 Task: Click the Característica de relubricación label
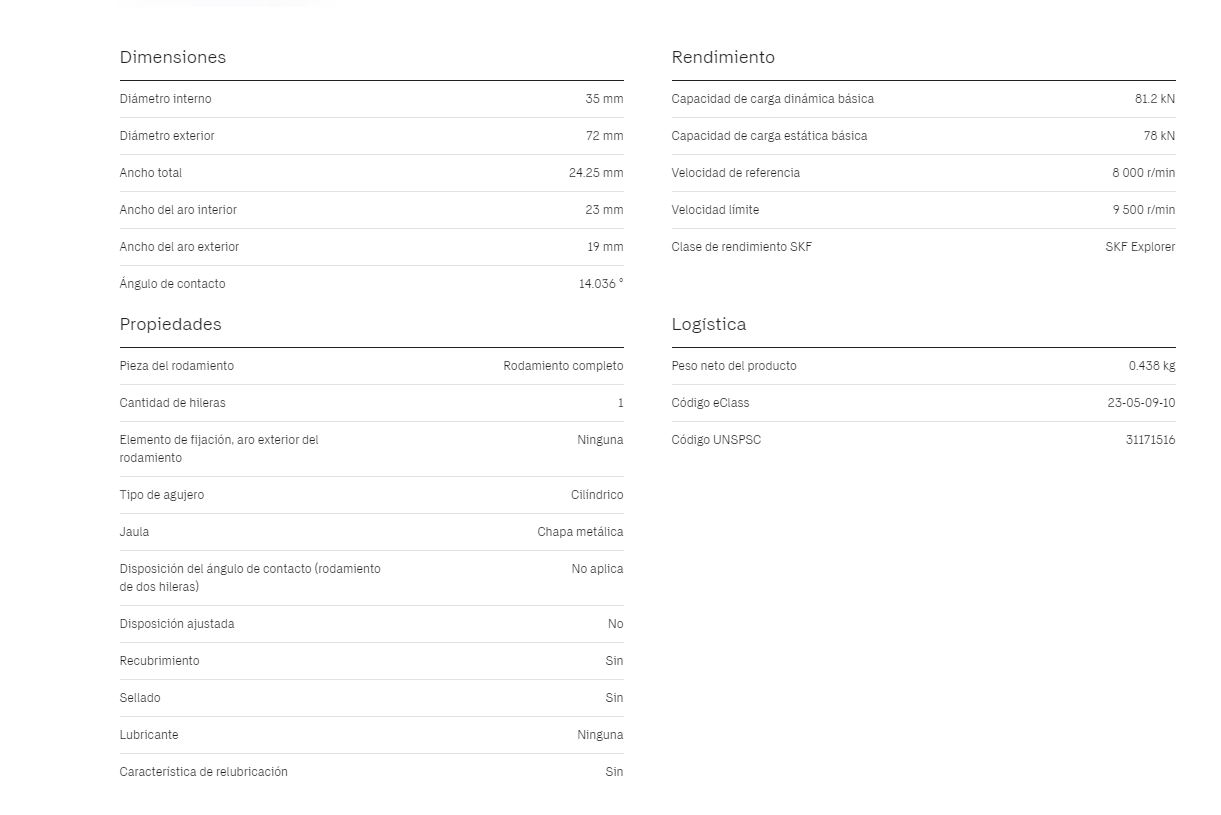[204, 772]
